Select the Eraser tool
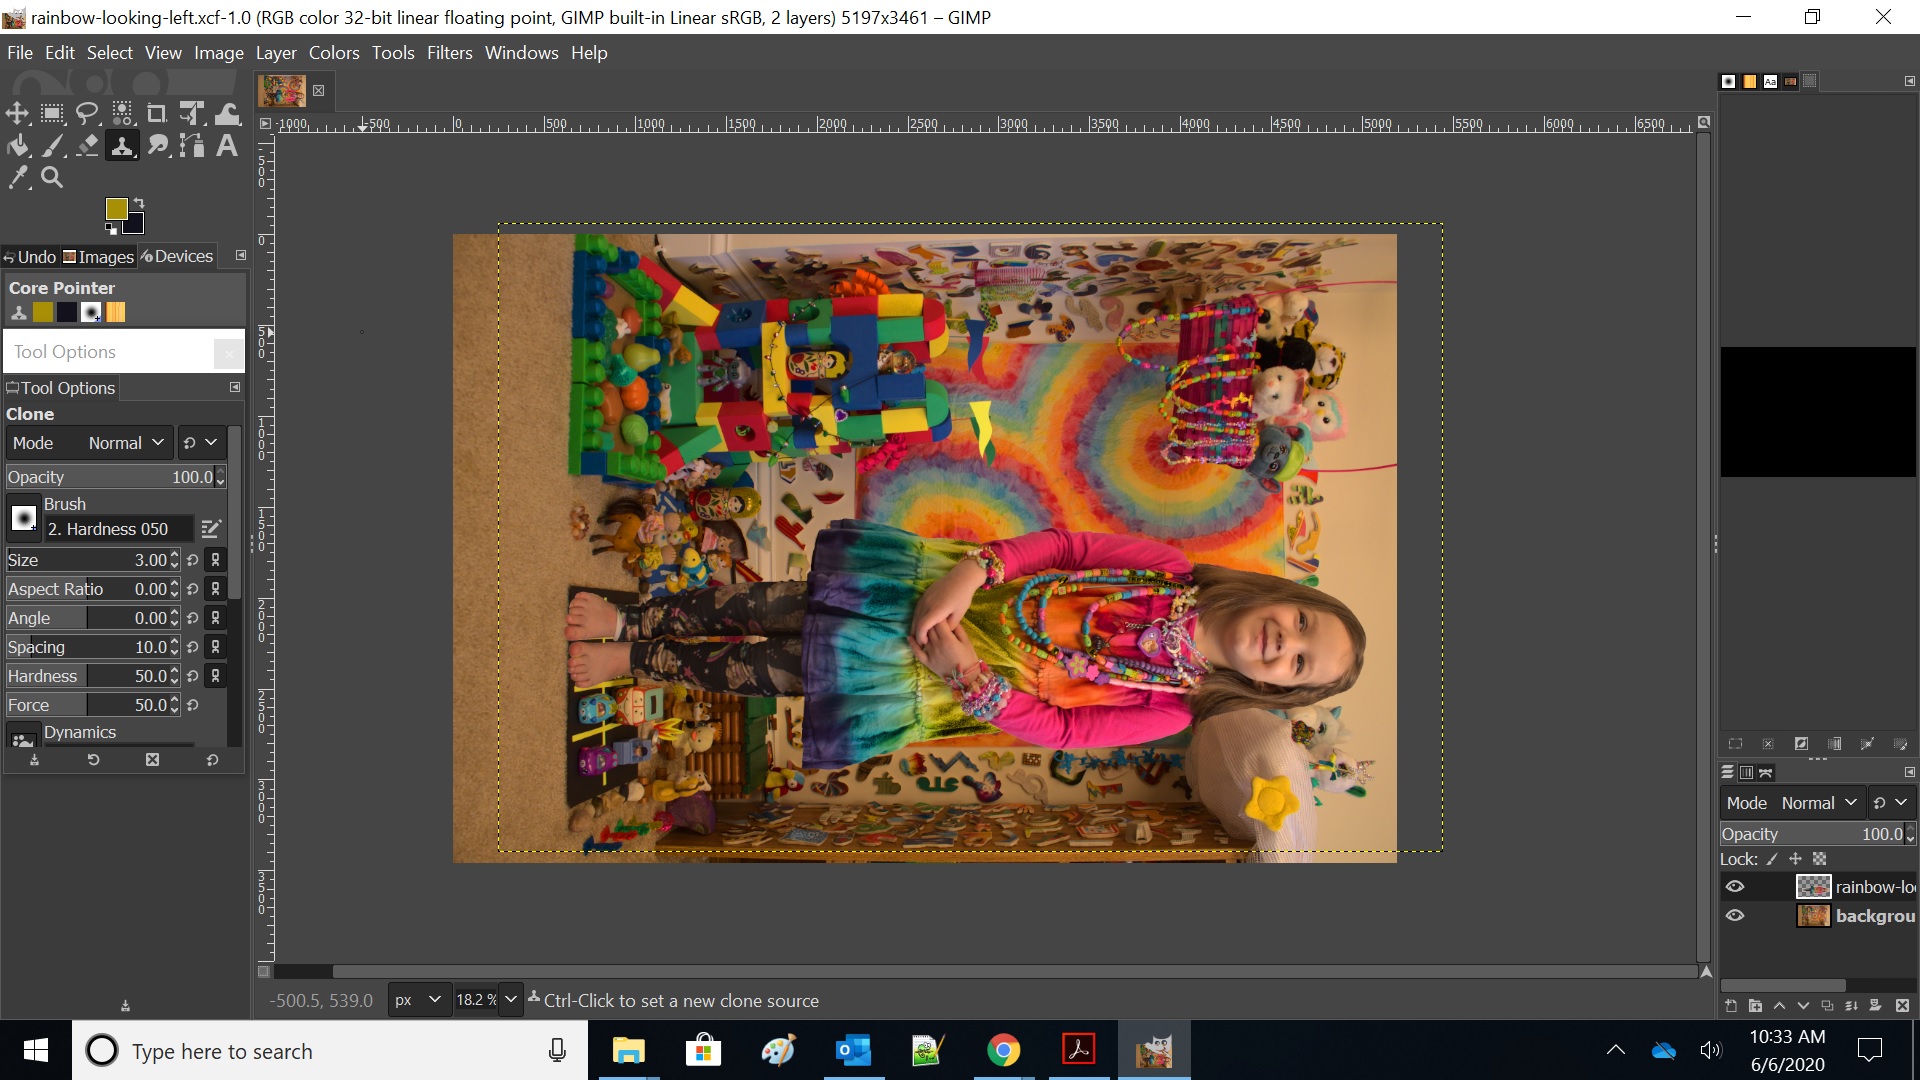The width and height of the screenshot is (1920, 1080). 87,146
